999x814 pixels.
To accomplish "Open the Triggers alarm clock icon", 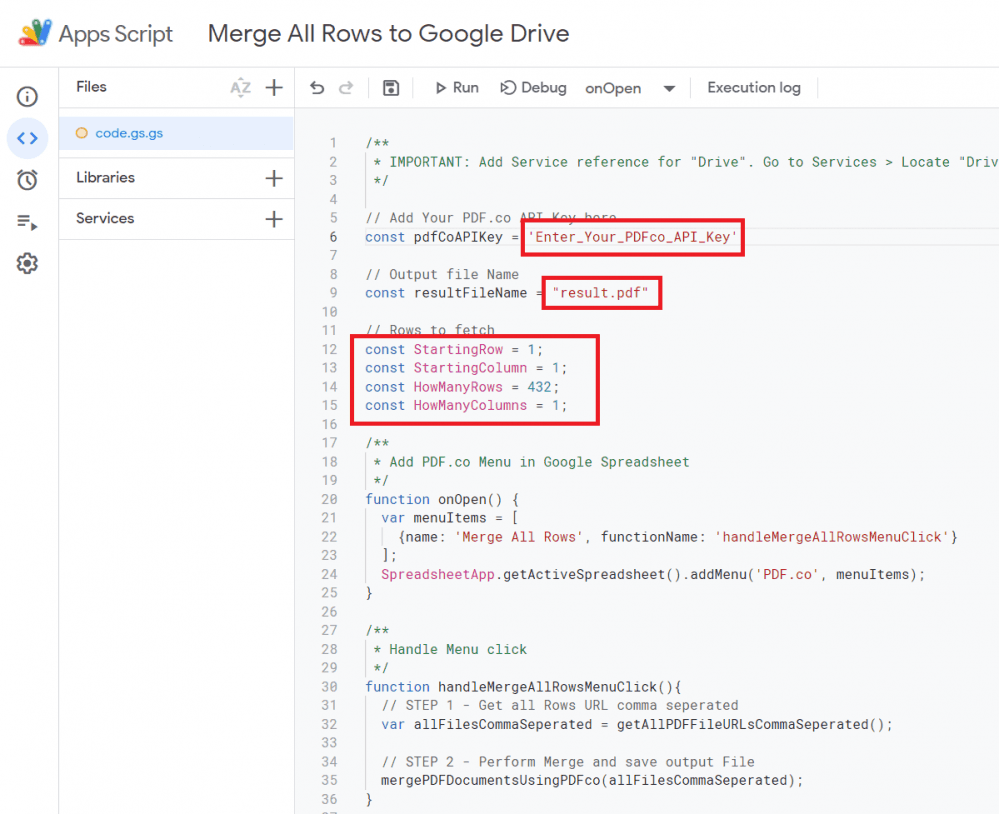I will 27,180.
